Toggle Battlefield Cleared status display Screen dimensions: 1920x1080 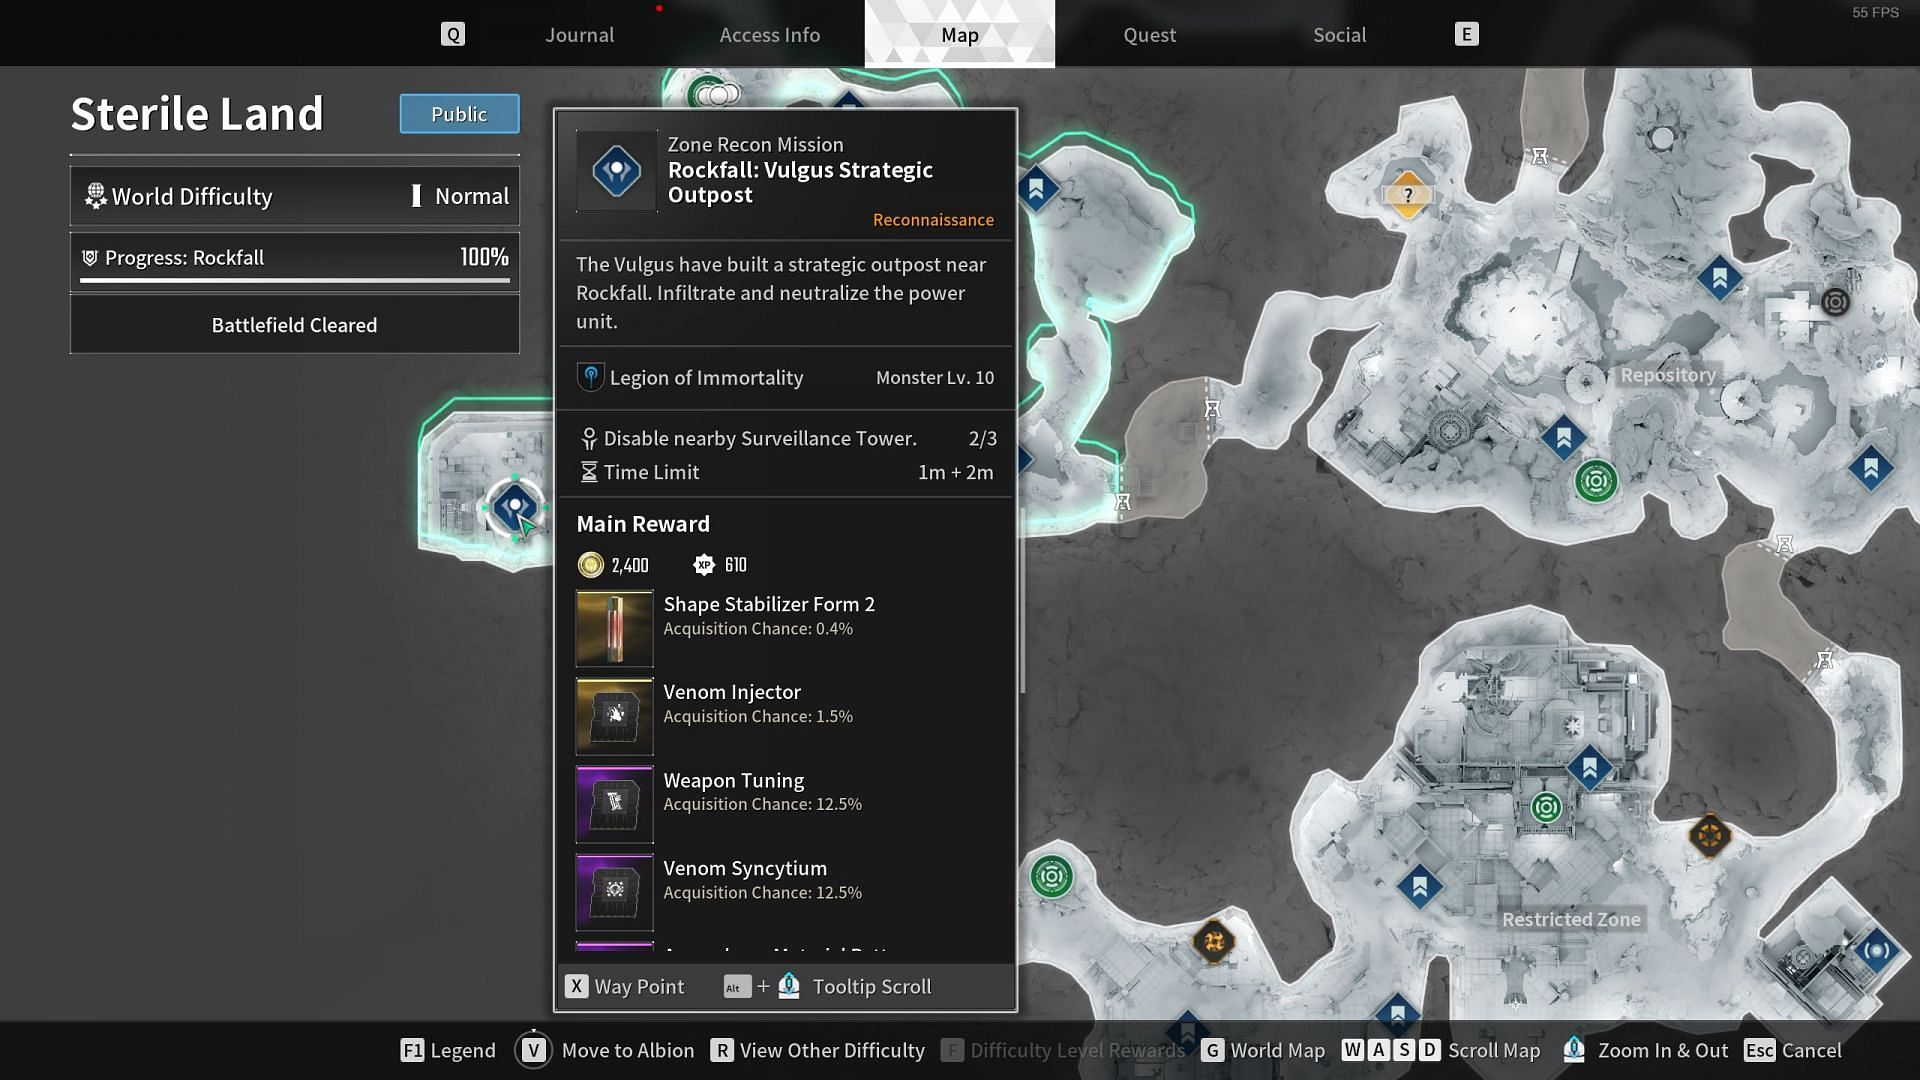coord(294,324)
